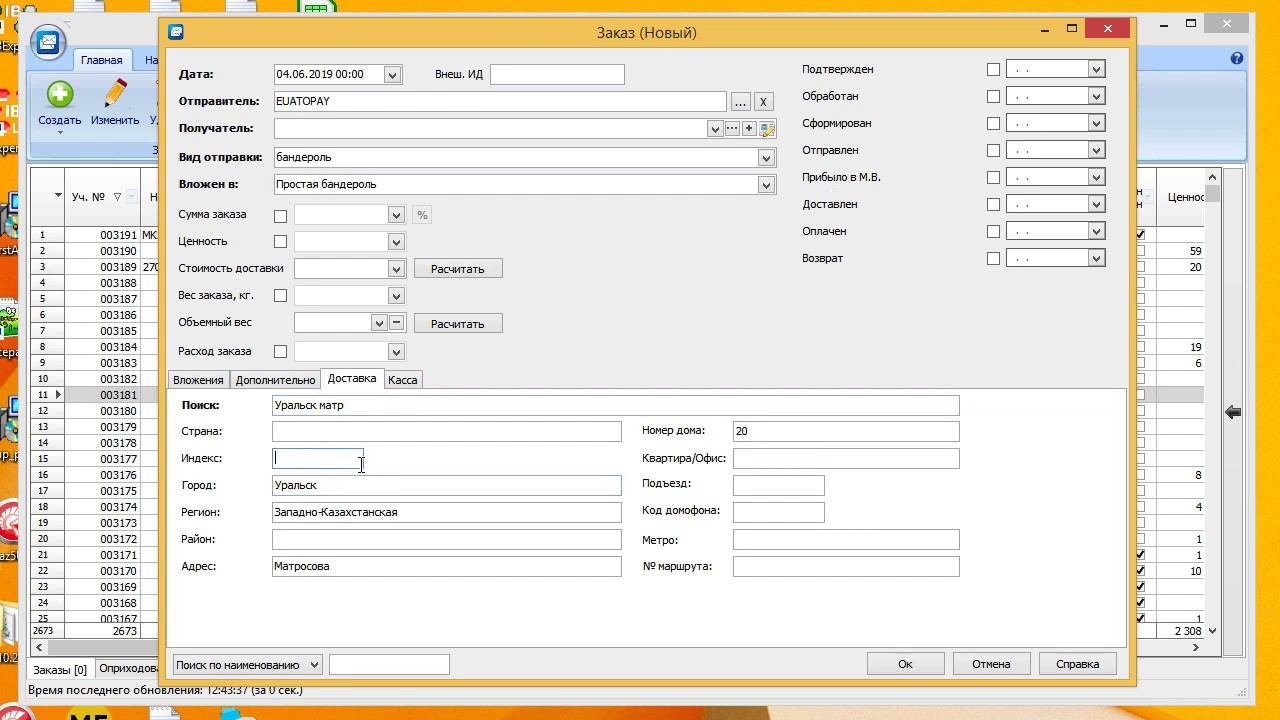Click Расчитать next to Стоимость доставки
The image size is (1280, 720).
coord(458,269)
